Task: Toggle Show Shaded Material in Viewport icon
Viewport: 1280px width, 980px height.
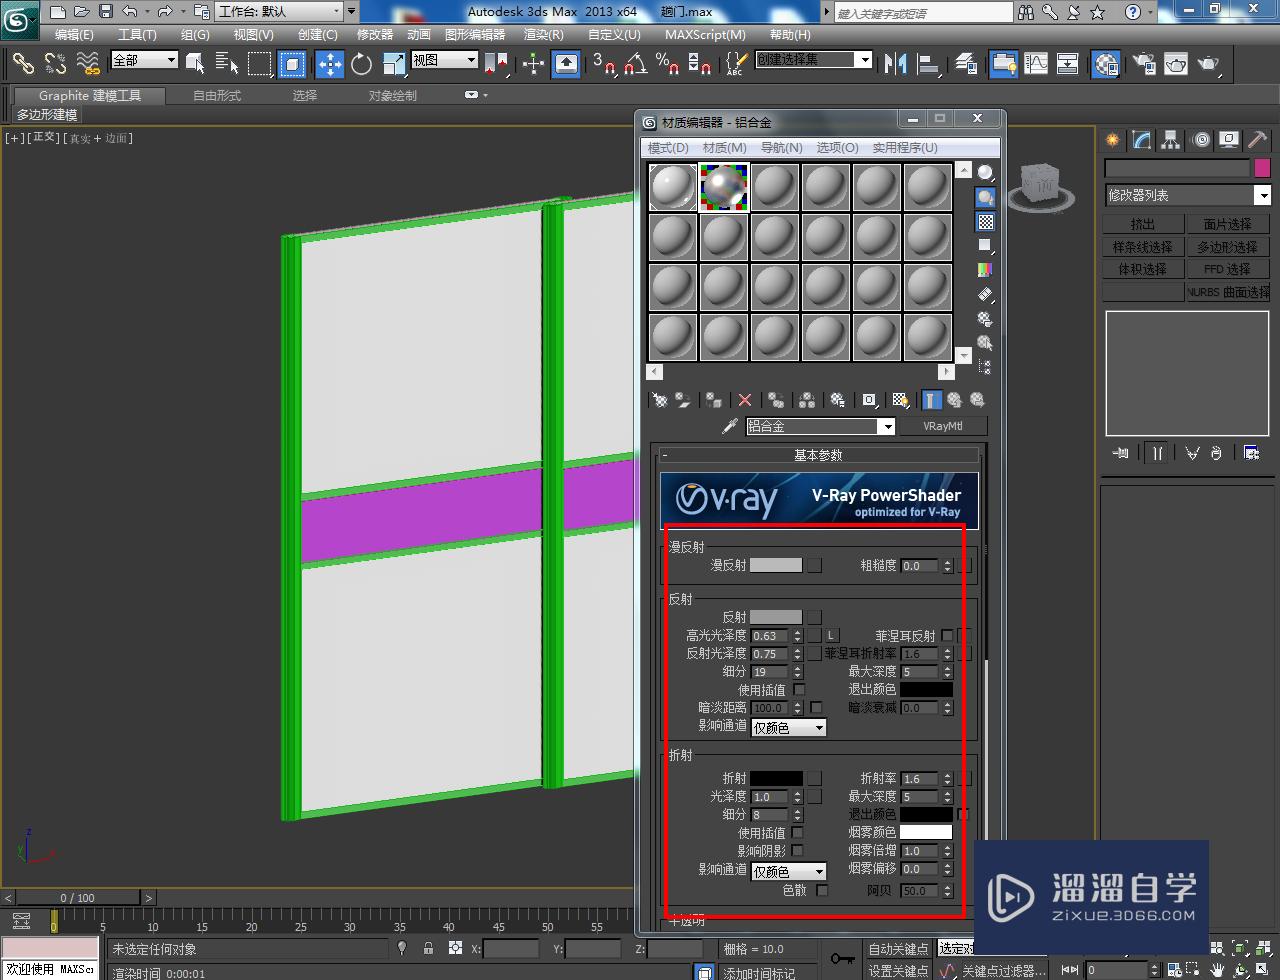Action: coord(900,400)
